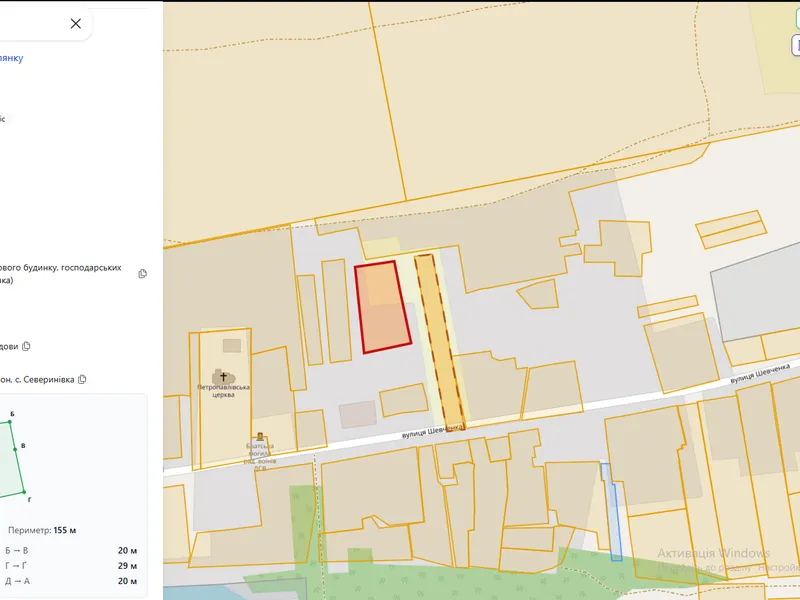Select the blue-outlined narrow parcel

pyautogui.click(x=612, y=512)
